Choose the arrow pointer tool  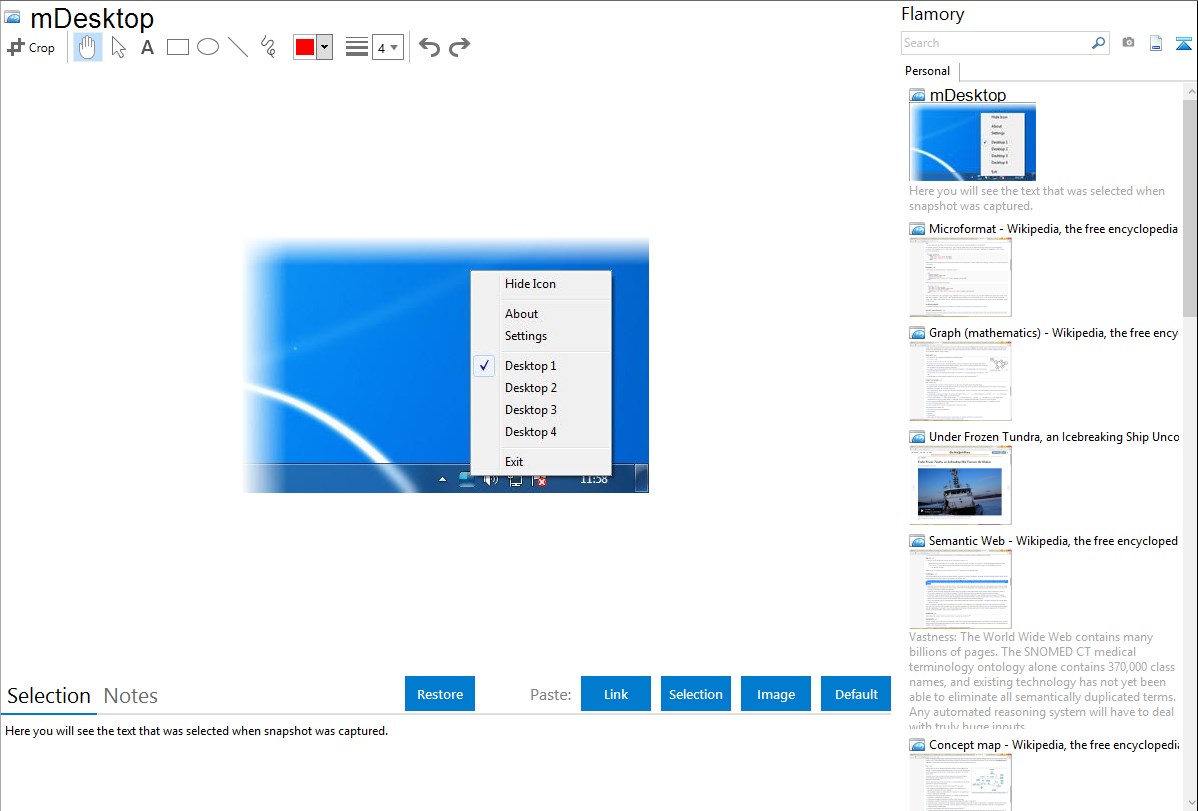(118, 47)
